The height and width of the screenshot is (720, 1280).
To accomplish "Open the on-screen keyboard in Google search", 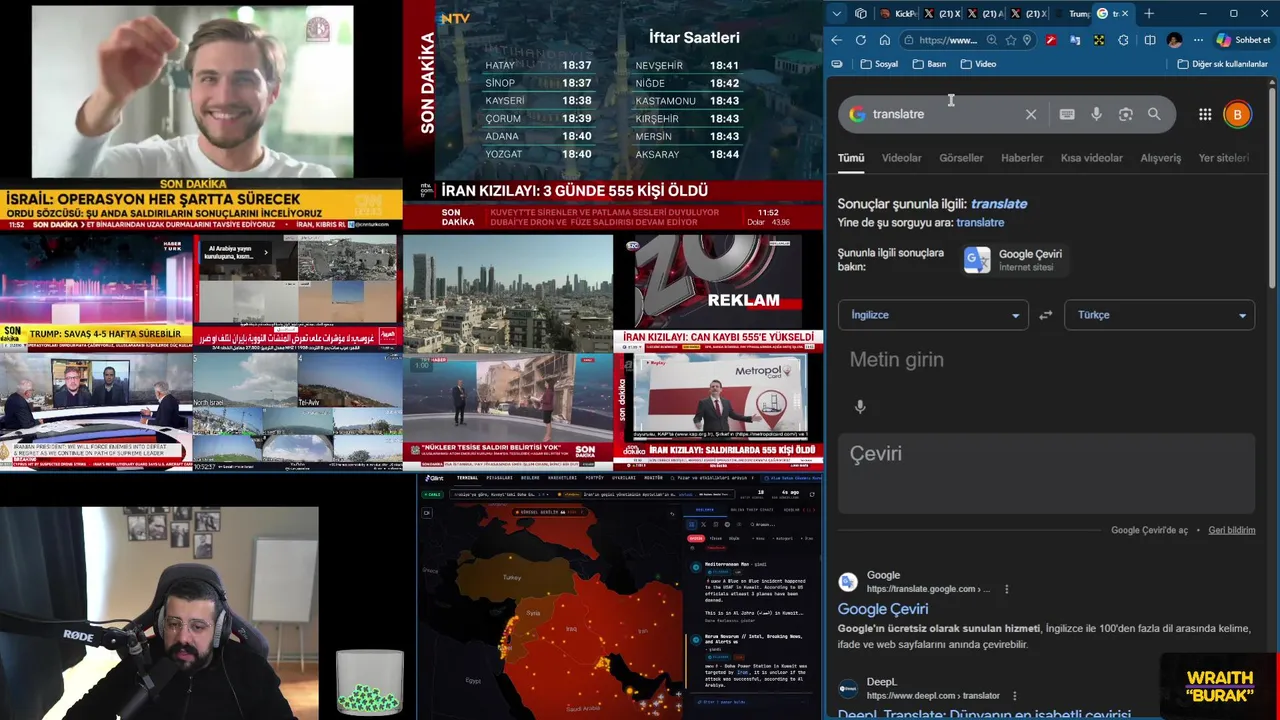I will (1067, 114).
